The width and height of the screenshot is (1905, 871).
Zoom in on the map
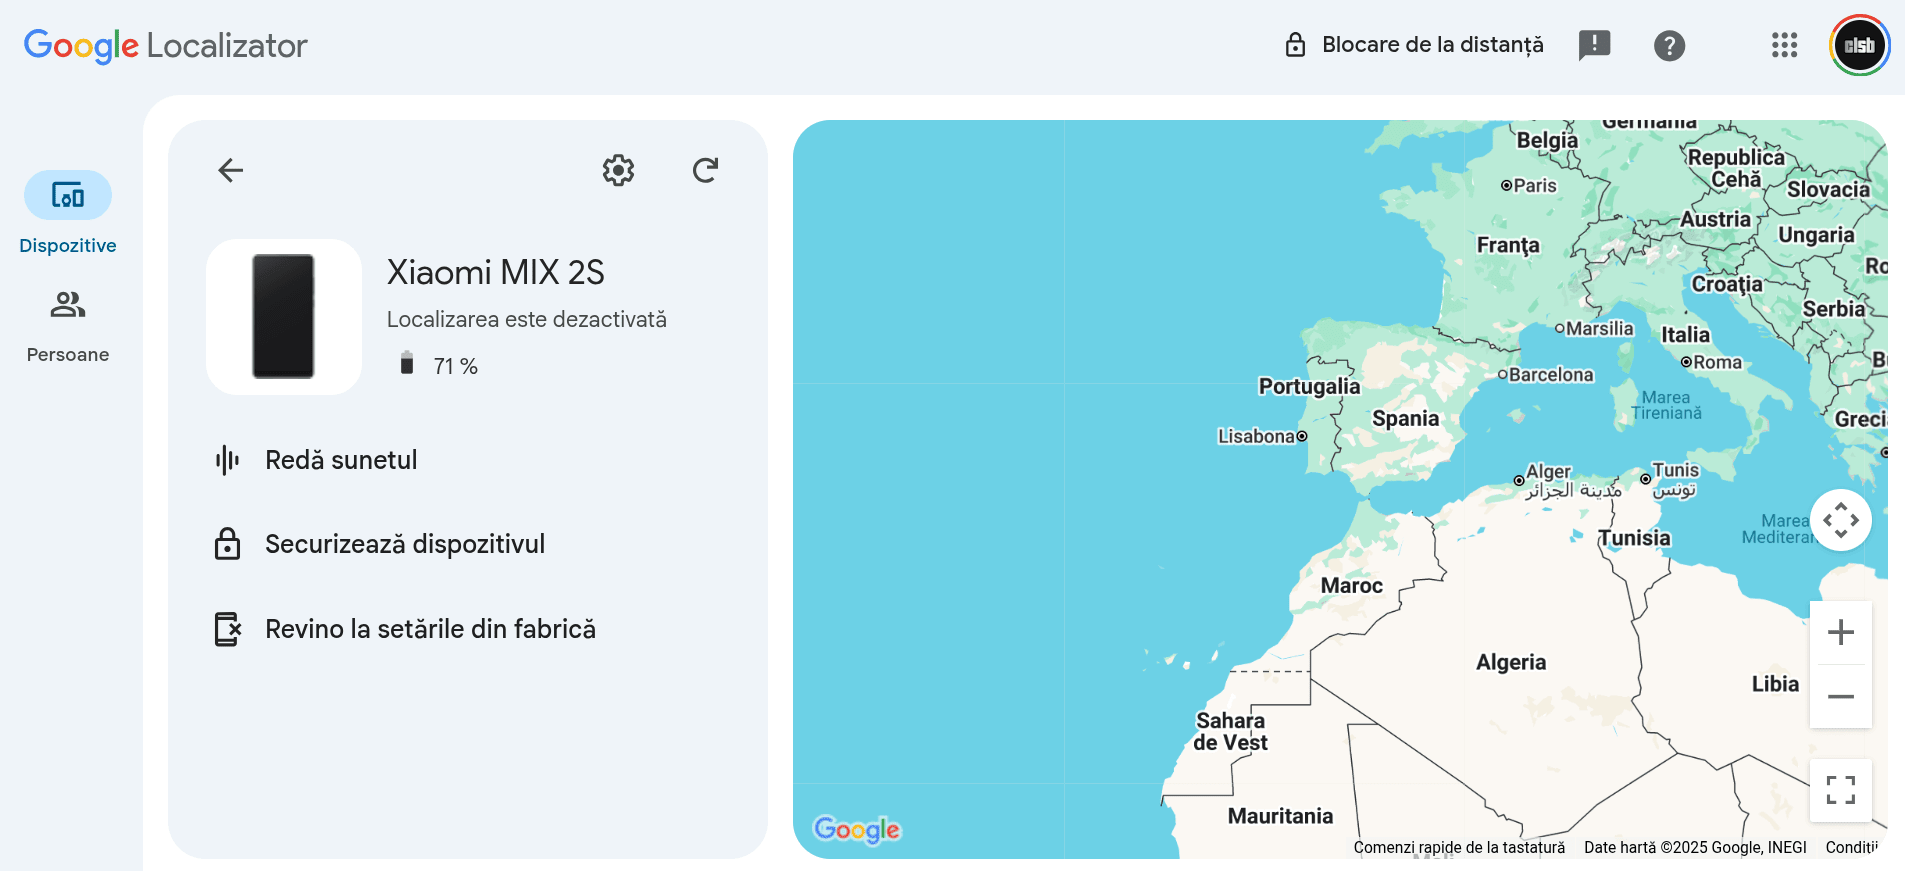click(1840, 632)
